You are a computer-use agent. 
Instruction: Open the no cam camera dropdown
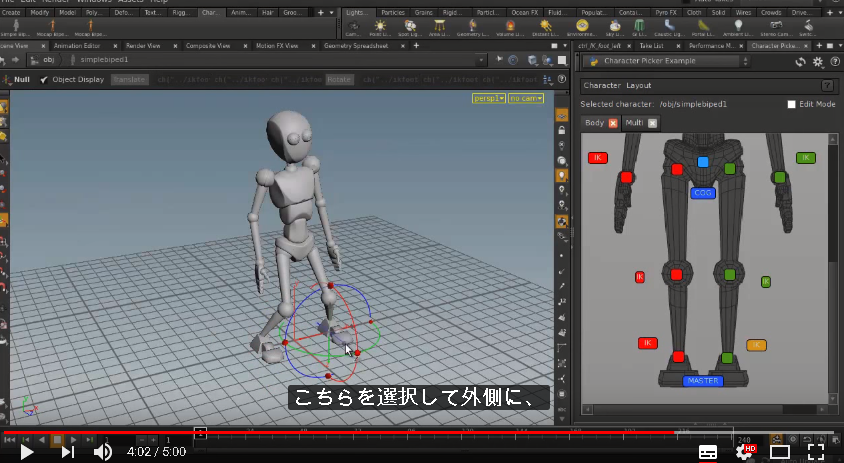pyautogui.click(x=526, y=99)
